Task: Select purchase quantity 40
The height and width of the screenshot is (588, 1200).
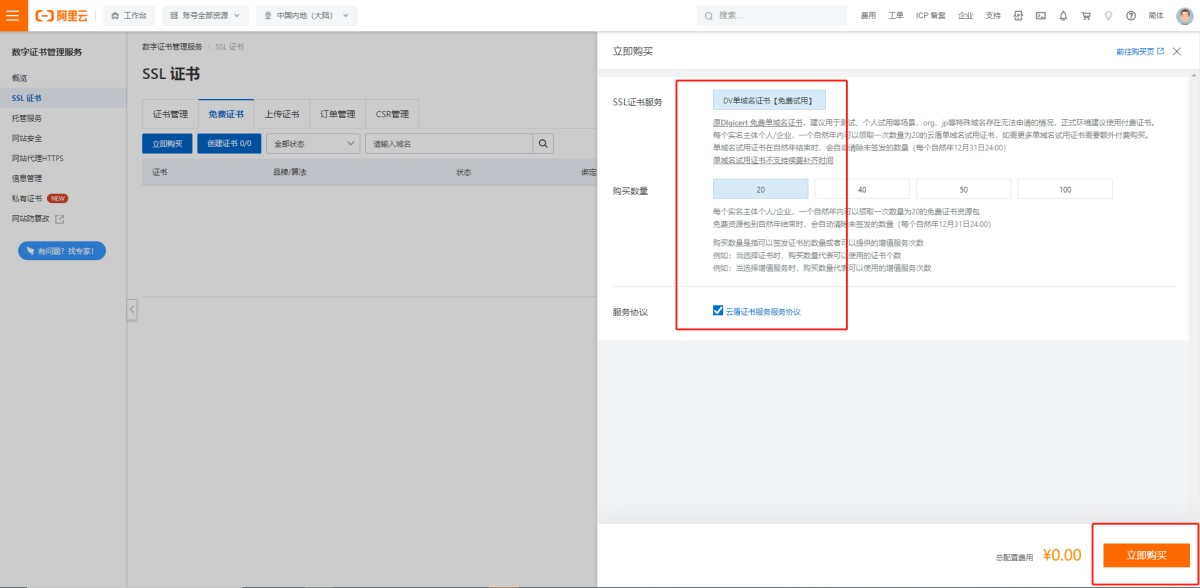Action: tap(862, 189)
